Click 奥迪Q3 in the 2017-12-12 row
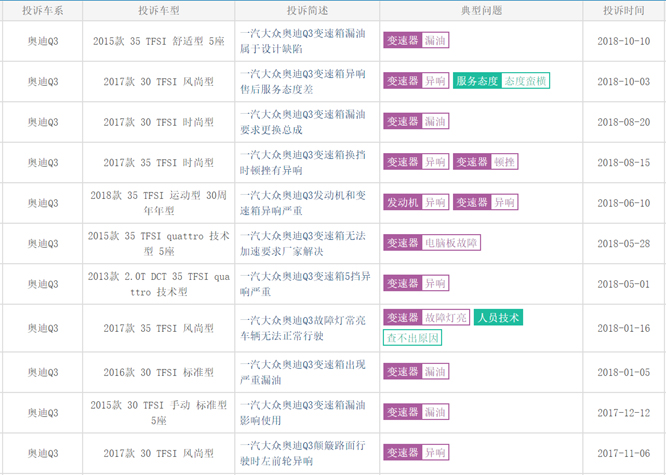This screenshot has width=666, height=475. pyautogui.click(x=43, y=413)
